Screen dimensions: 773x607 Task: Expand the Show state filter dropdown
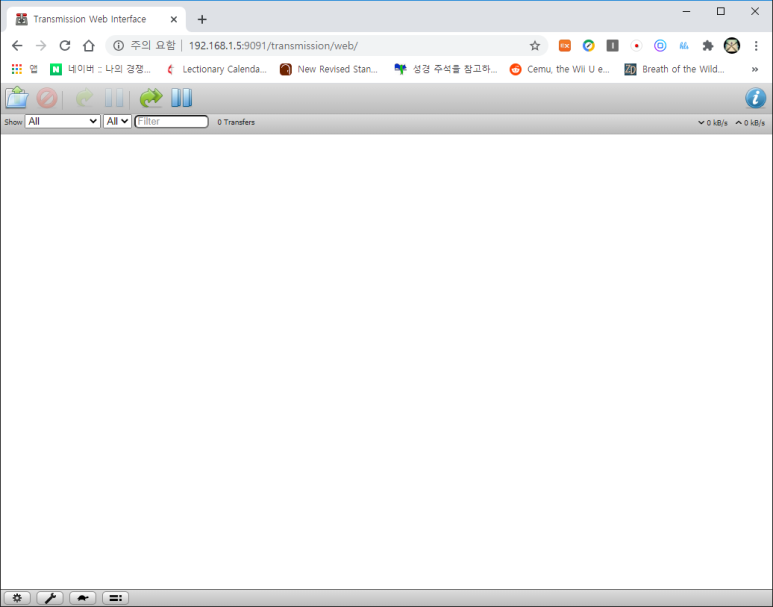click(63, 121)
